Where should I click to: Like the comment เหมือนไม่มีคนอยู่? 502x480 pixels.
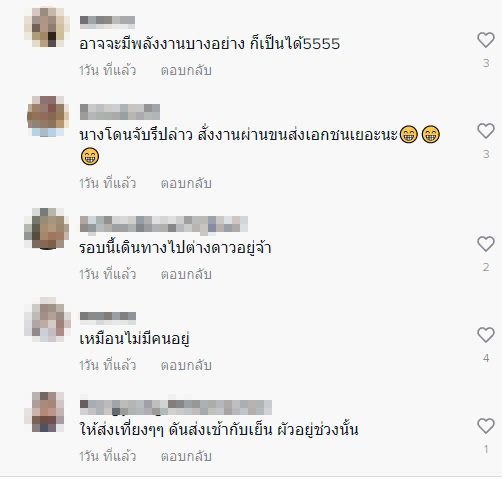click(486, 335)
